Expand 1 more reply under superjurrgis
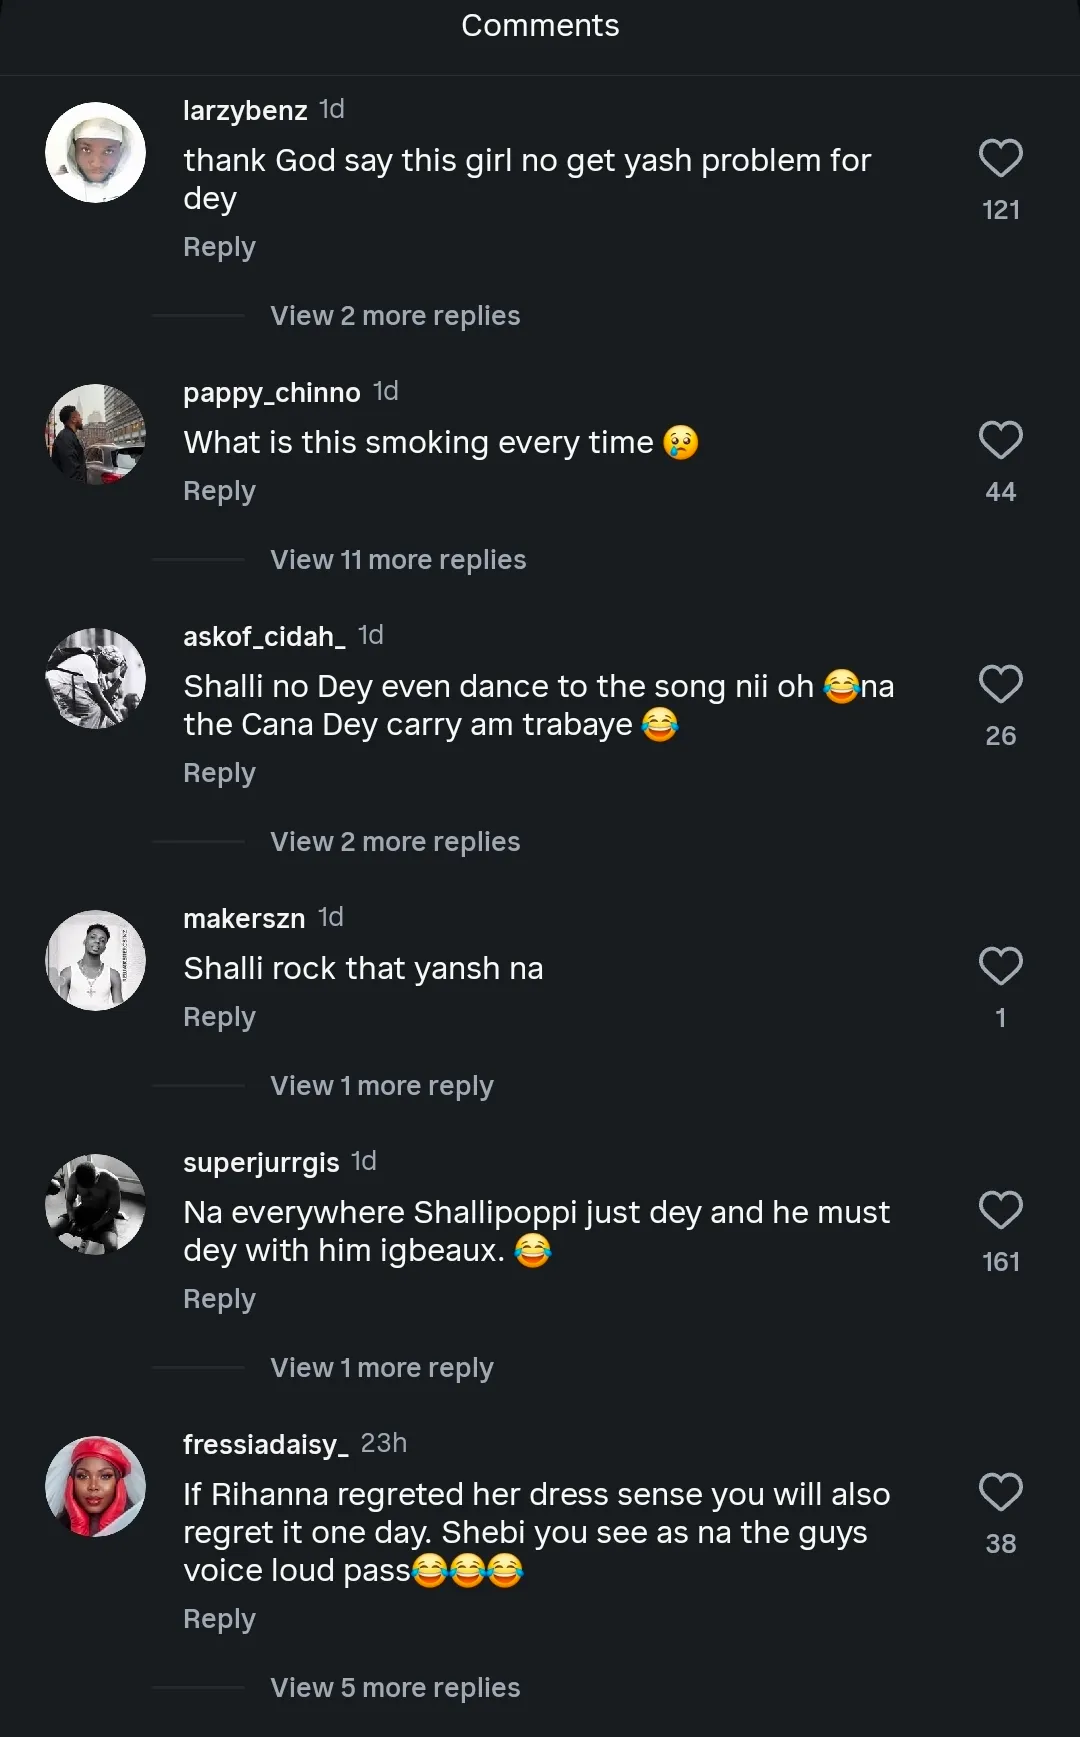 click(382, 1368)
